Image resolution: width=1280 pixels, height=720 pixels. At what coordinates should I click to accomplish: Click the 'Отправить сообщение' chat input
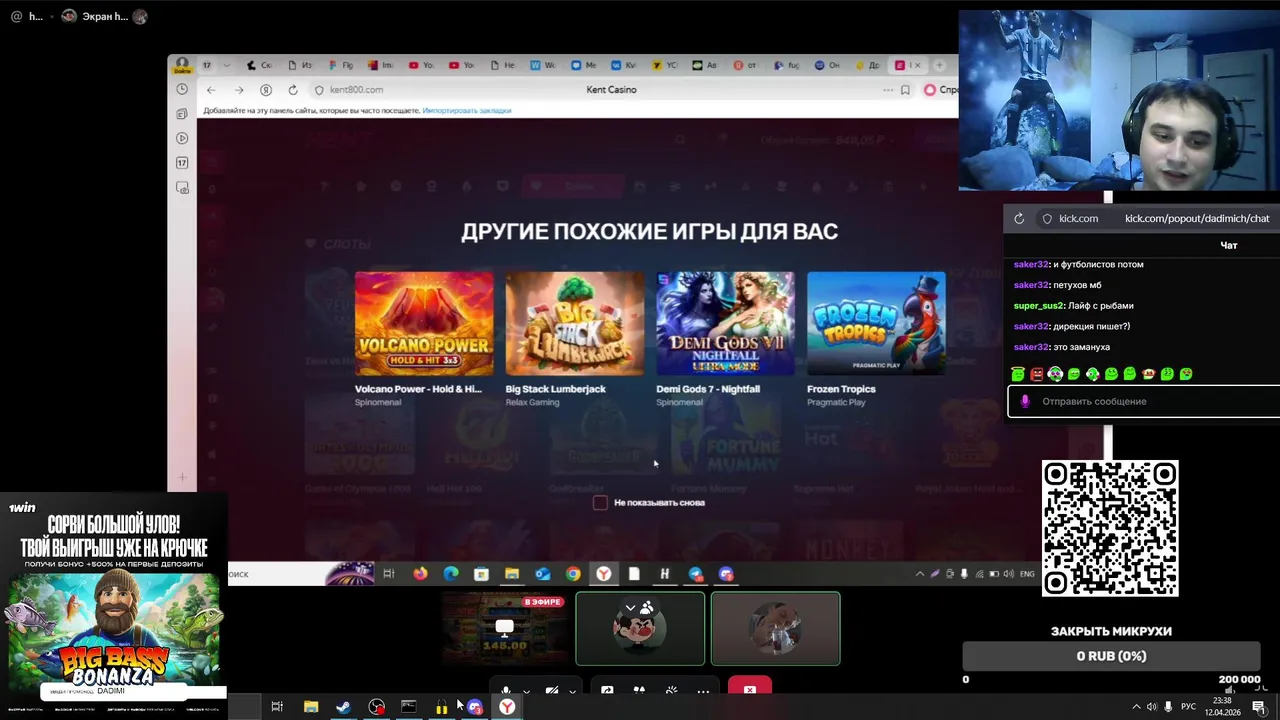[x=1144, y=401]
